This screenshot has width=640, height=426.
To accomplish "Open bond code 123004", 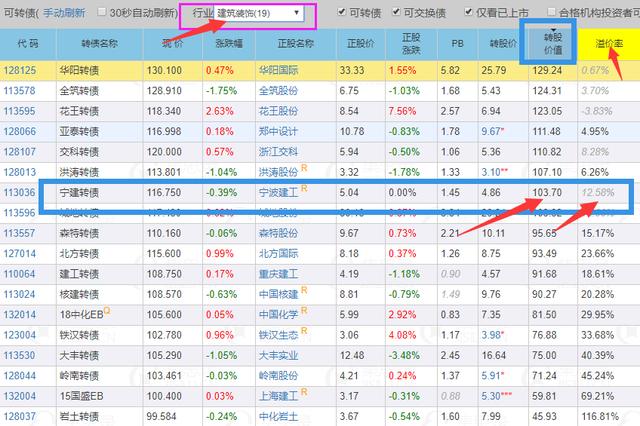I will tap(20, 335).
